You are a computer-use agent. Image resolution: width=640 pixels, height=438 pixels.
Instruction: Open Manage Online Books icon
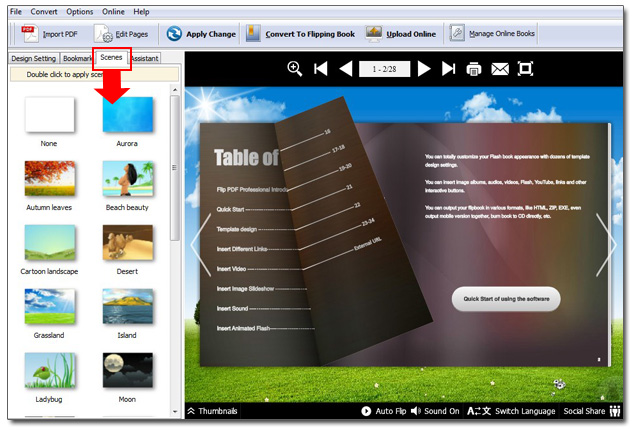coord(457,33)
